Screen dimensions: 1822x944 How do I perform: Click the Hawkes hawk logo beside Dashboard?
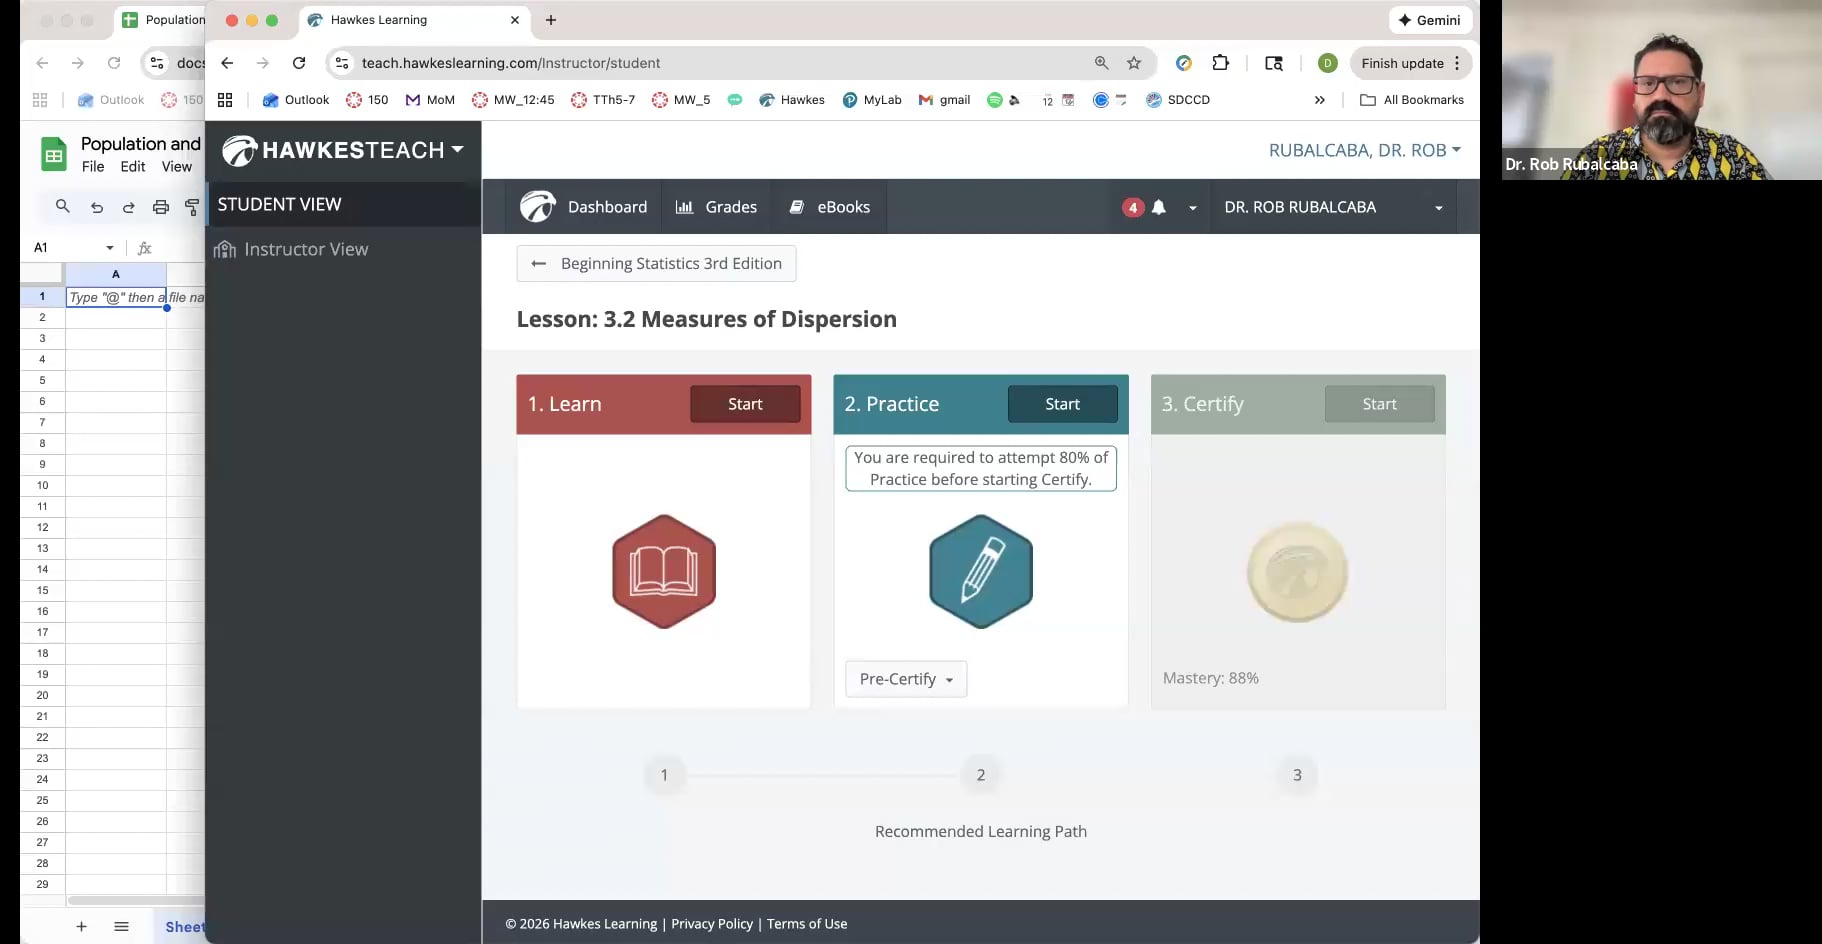tap(538, 207)
